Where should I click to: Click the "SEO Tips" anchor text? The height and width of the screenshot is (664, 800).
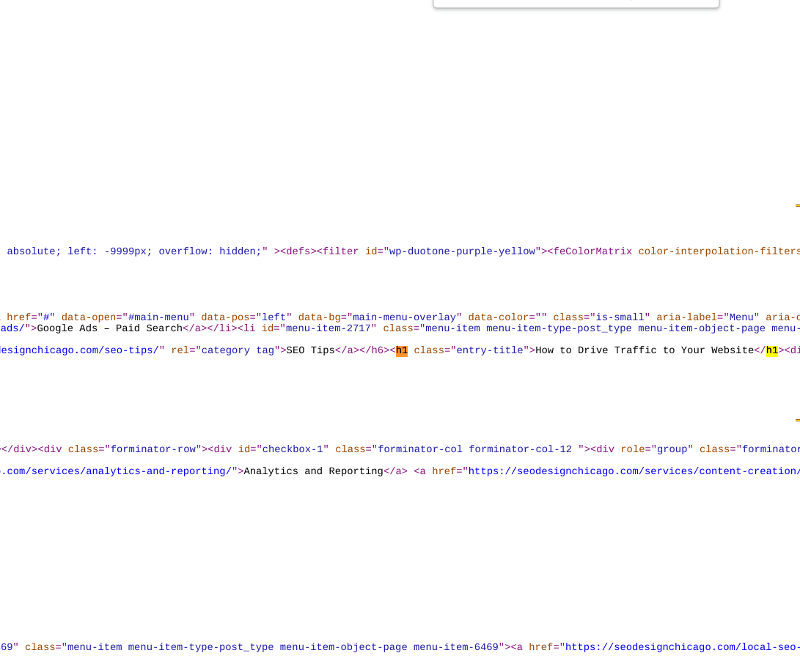click(310, 351)
